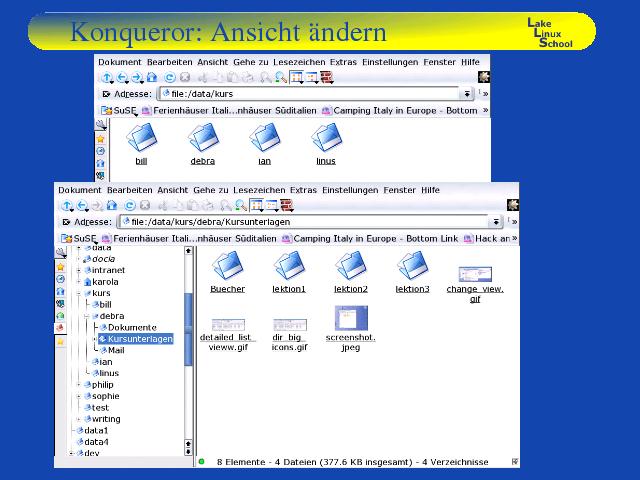Viewport: 640px width, 480px height.
Task: Open ian folder in back window
Action: [264, 144]
